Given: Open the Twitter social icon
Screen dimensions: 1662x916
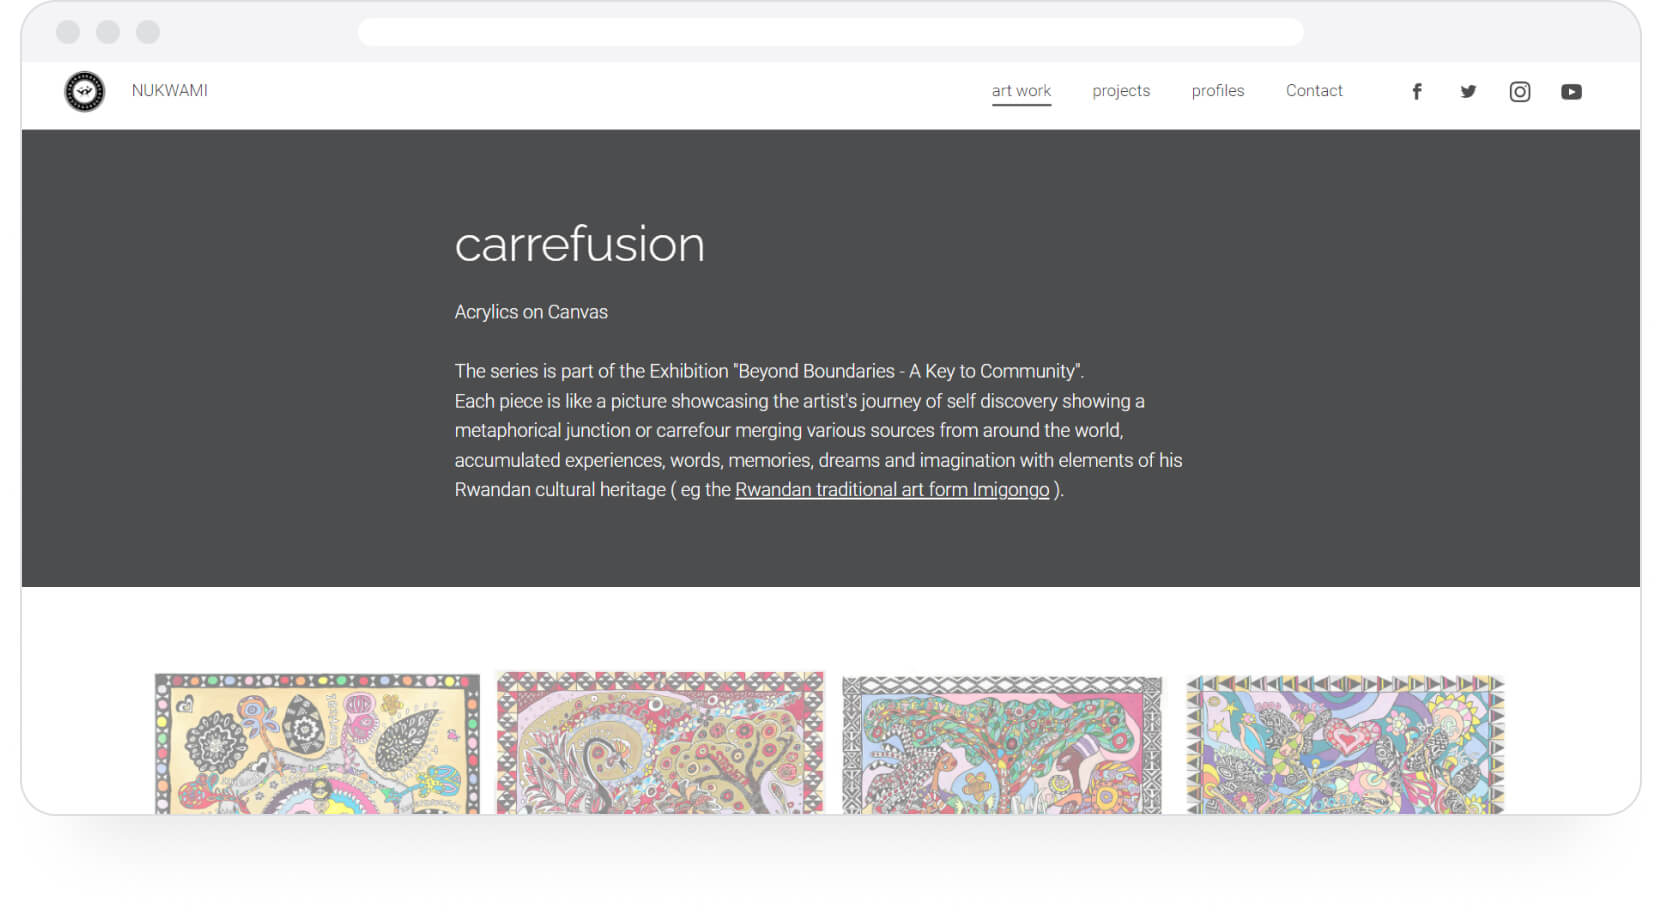Looking at the screenshot, I should point(1468,92).
